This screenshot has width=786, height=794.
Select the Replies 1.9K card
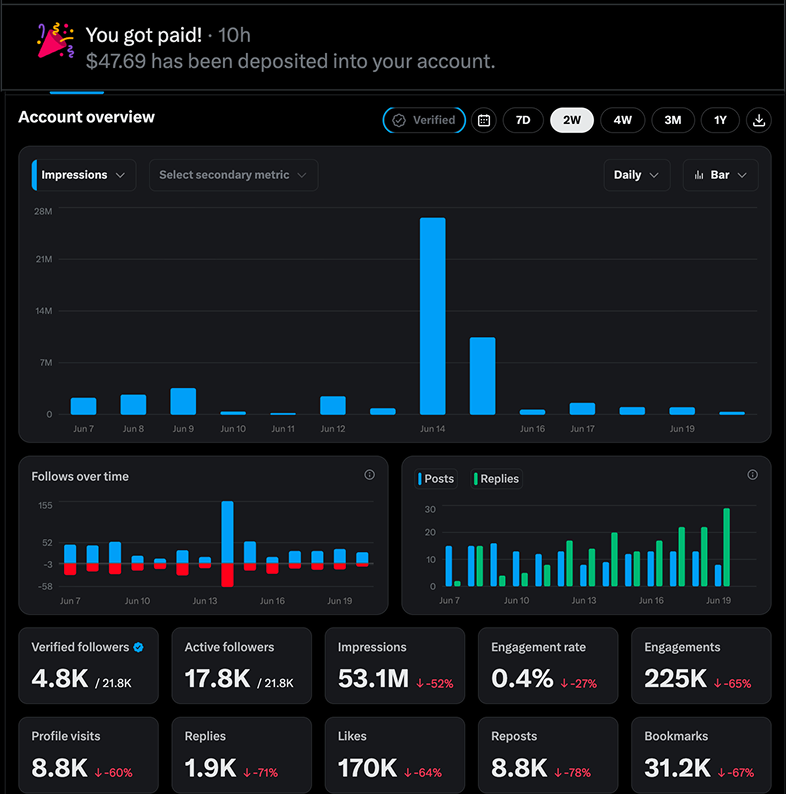coord(242,755)
